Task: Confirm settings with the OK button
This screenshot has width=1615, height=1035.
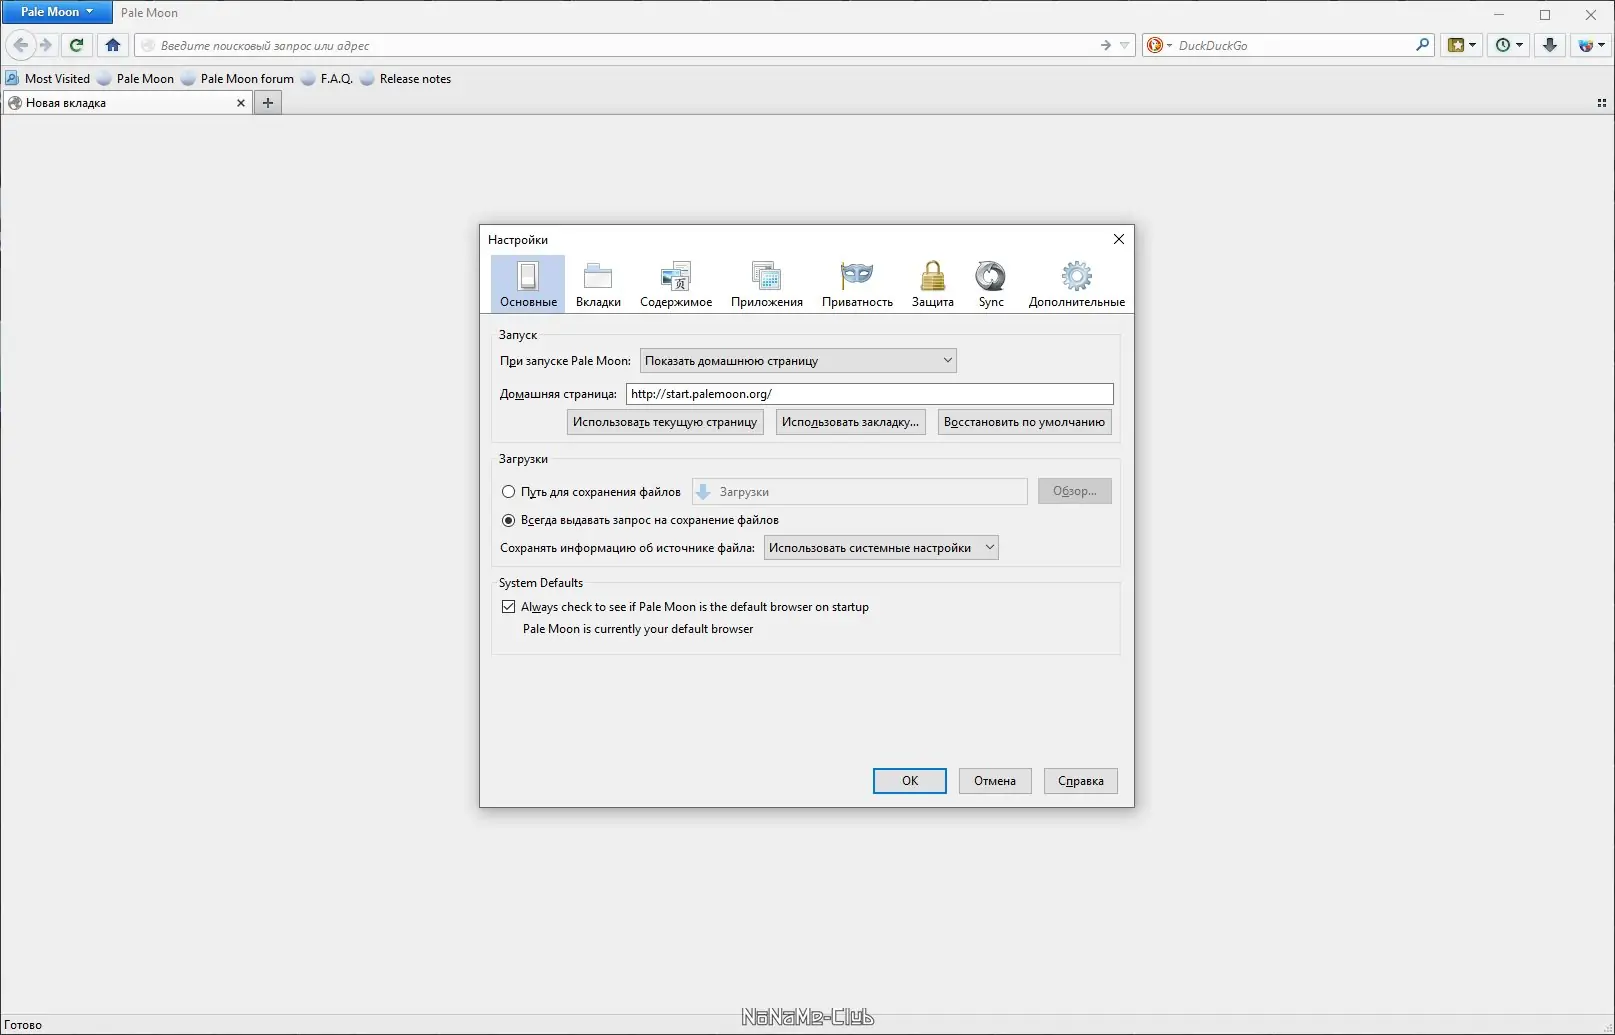Action: click(x=910, y=781)
